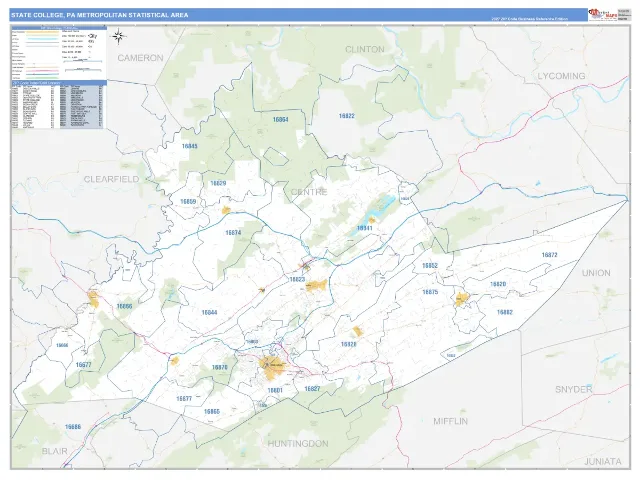The height and width of the screenshot is (480, 640).
Task: Select ZIP code 16864 label
Action: [x=280, y=120]
